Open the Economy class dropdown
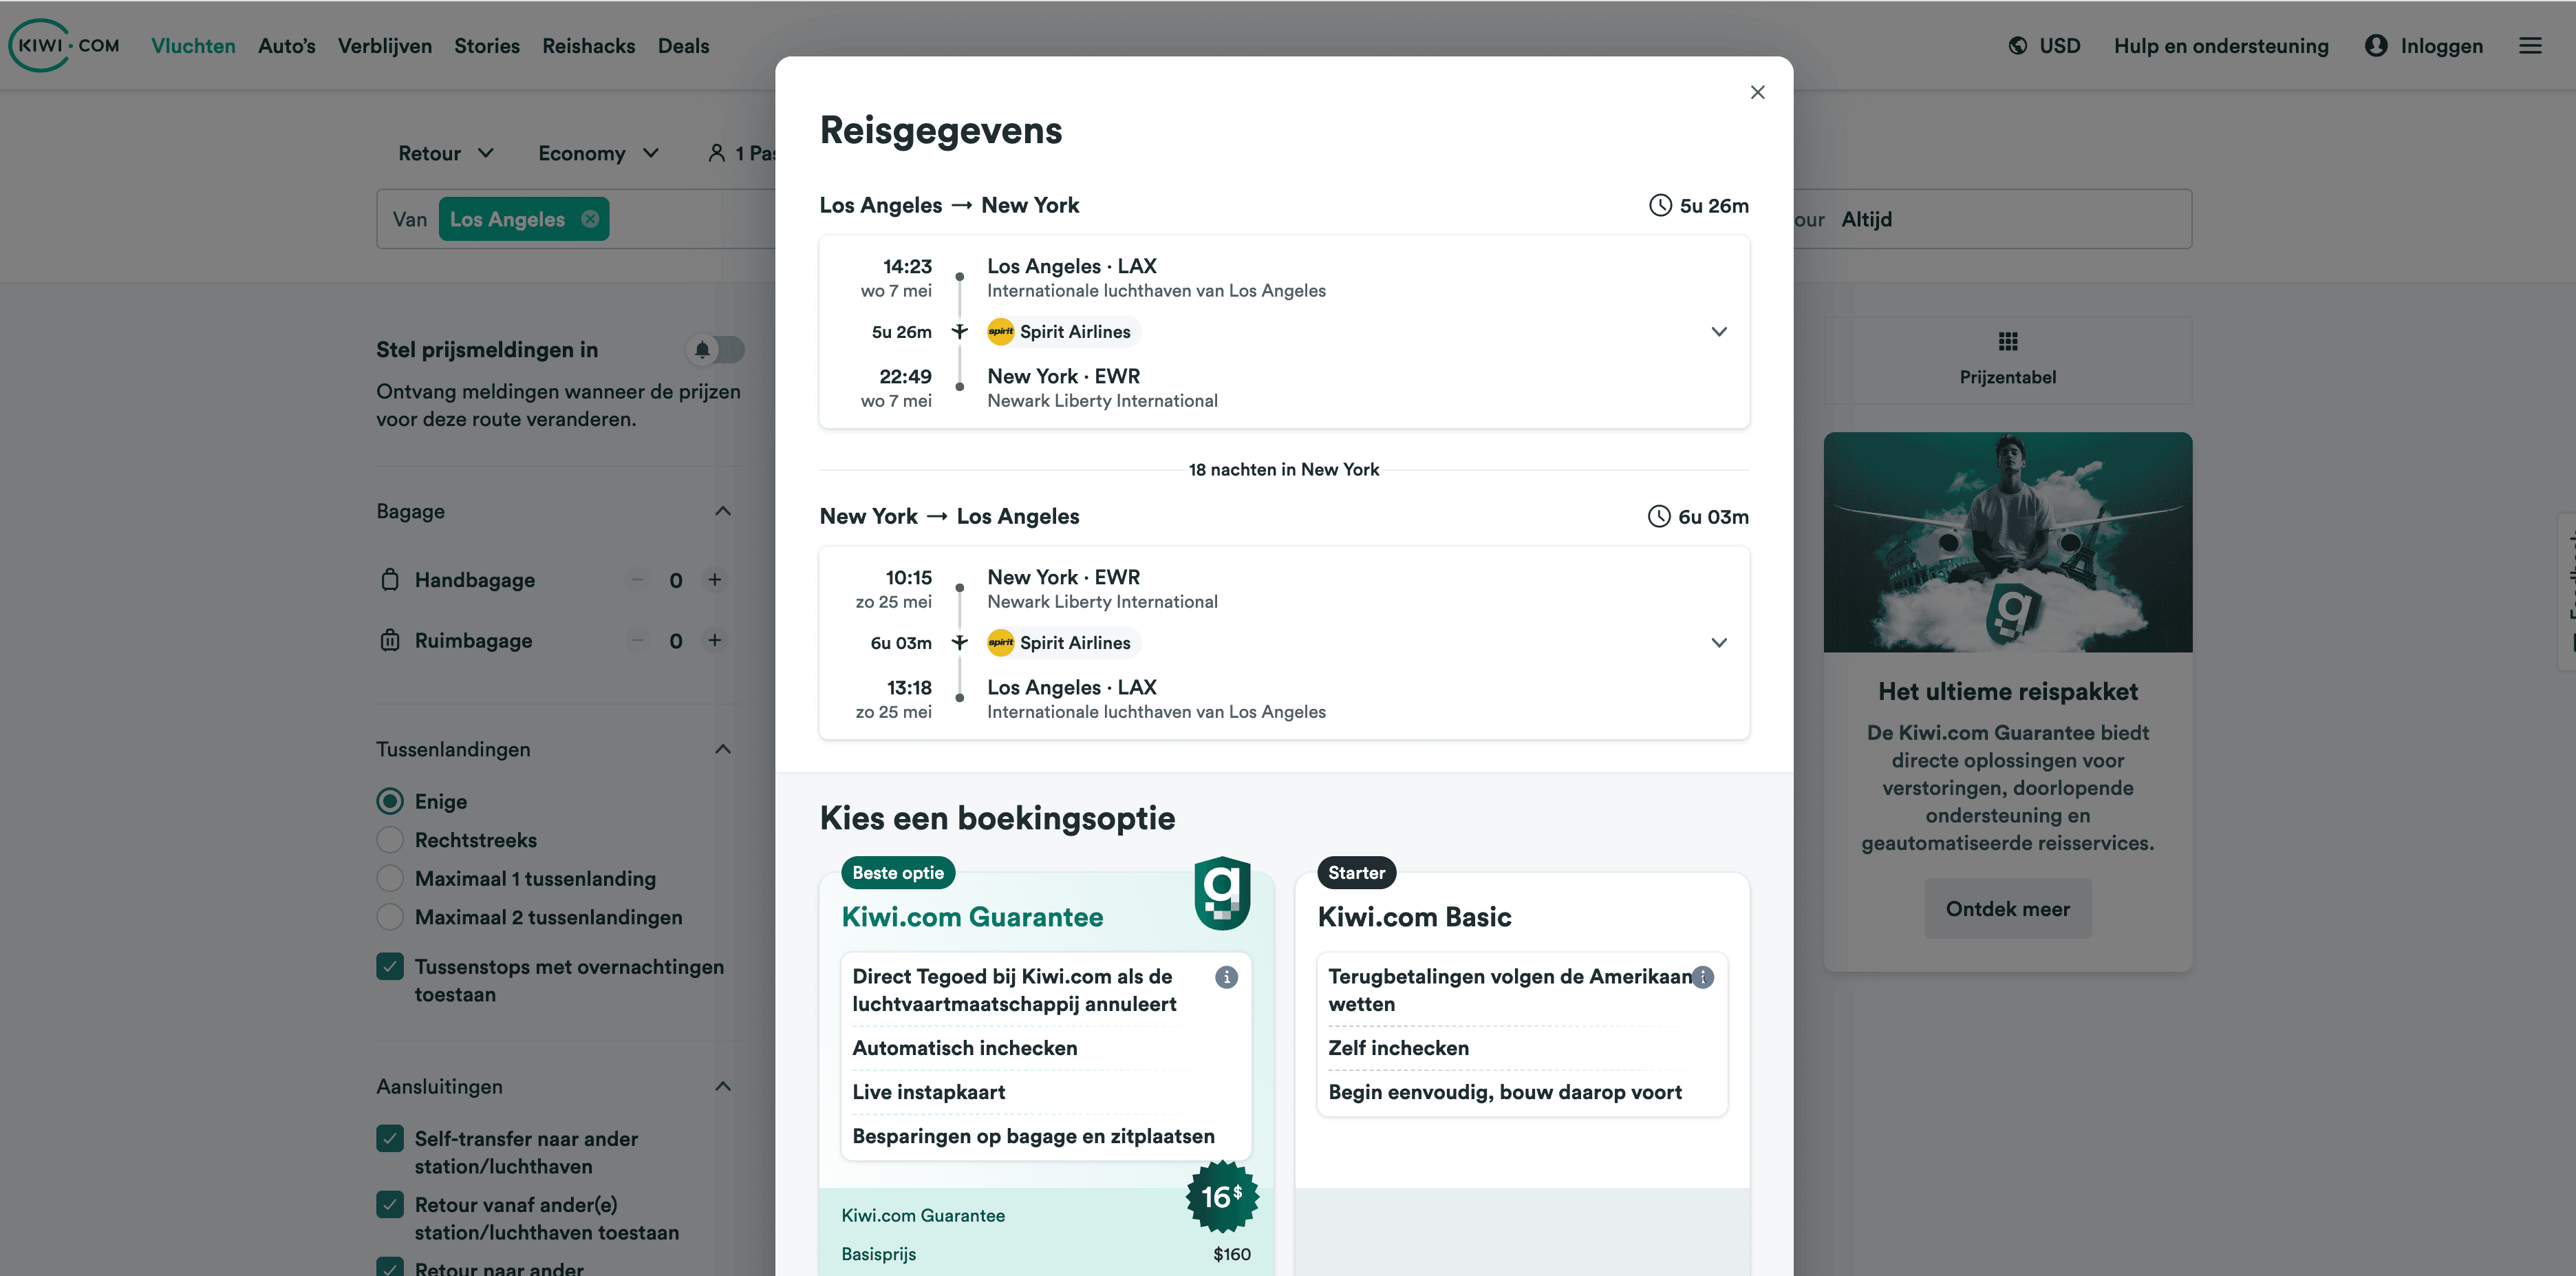Viewport: 2576px width, 1276px height. (598, 153)
